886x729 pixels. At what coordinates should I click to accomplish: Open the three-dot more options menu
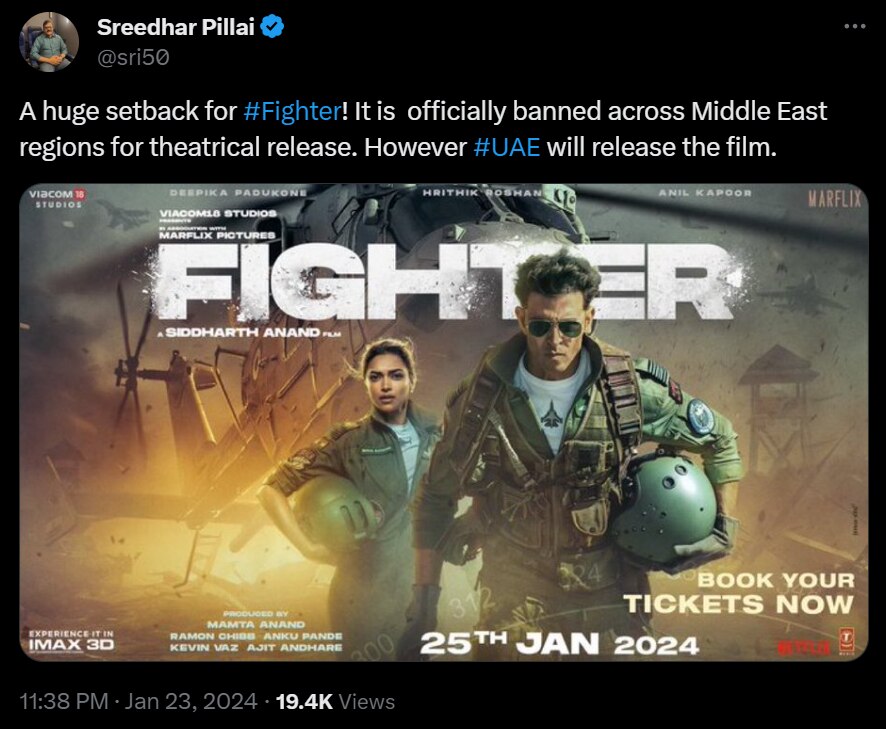854,26
